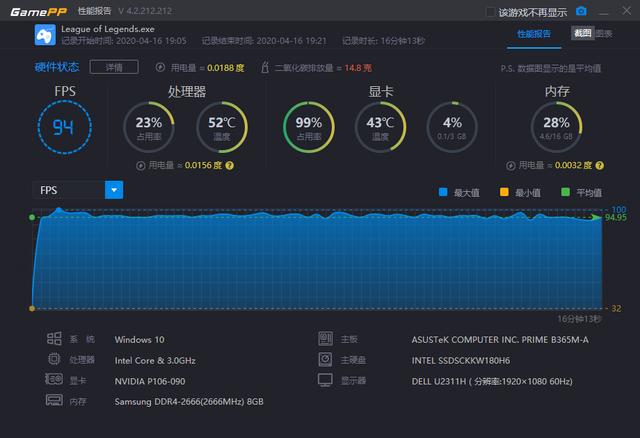Click the system (系统) icon
The image size is (640, 438).
coord(54,338)
